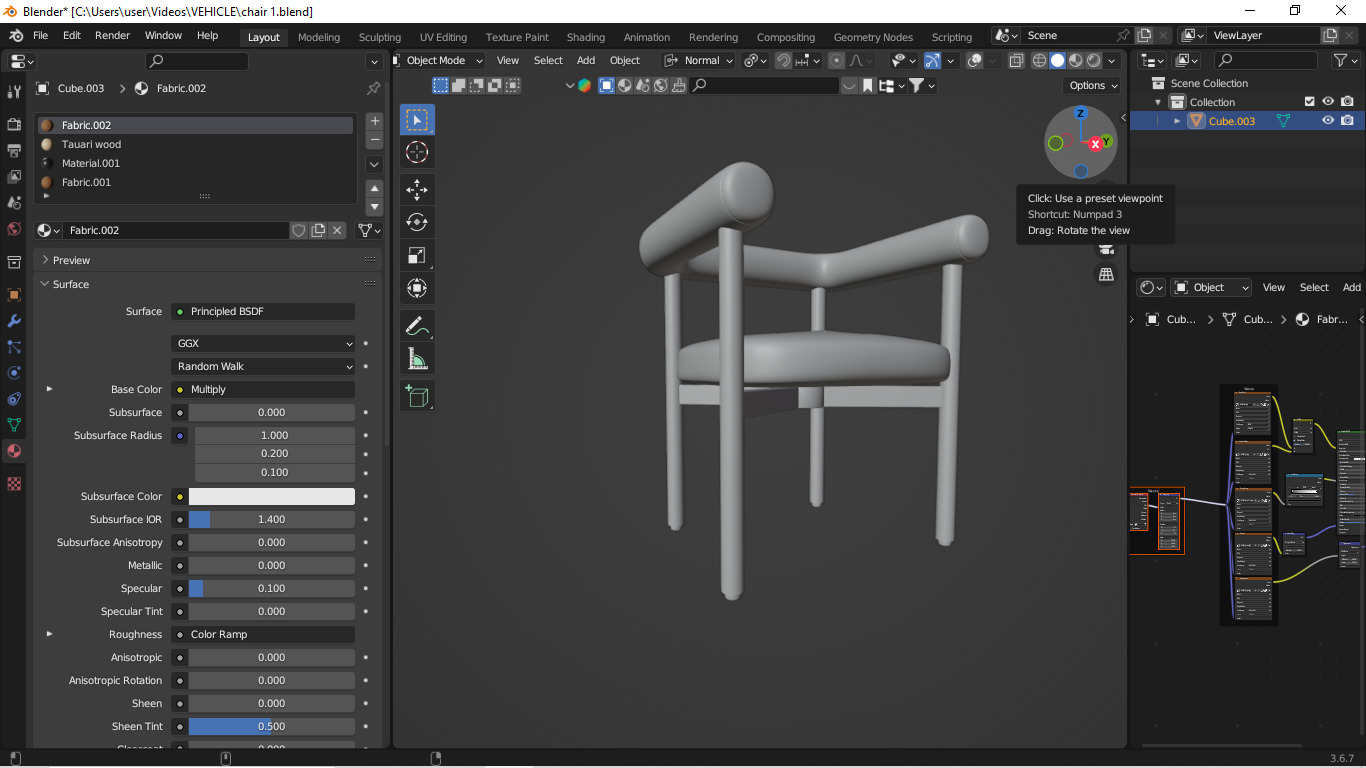Viewport: 1366px width, 768px height.
Task: Disable Cube.003 in renders camera icon
Action: tap(1348, 121)
